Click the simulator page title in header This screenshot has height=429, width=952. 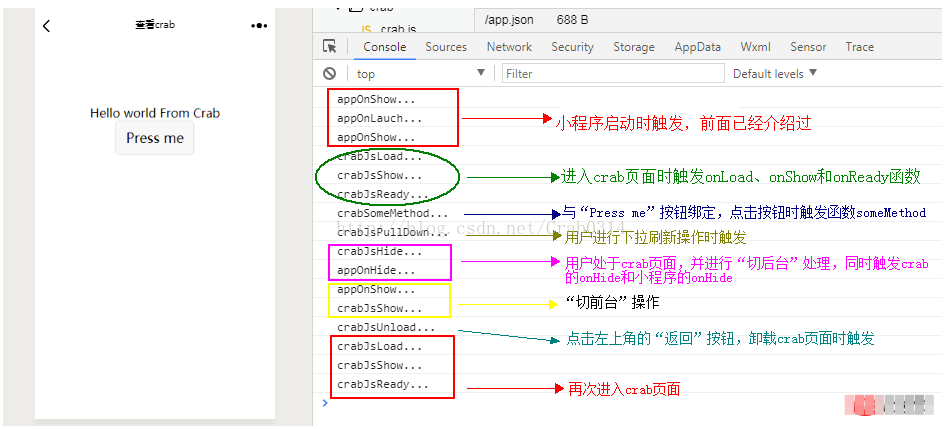coord(155,25)
